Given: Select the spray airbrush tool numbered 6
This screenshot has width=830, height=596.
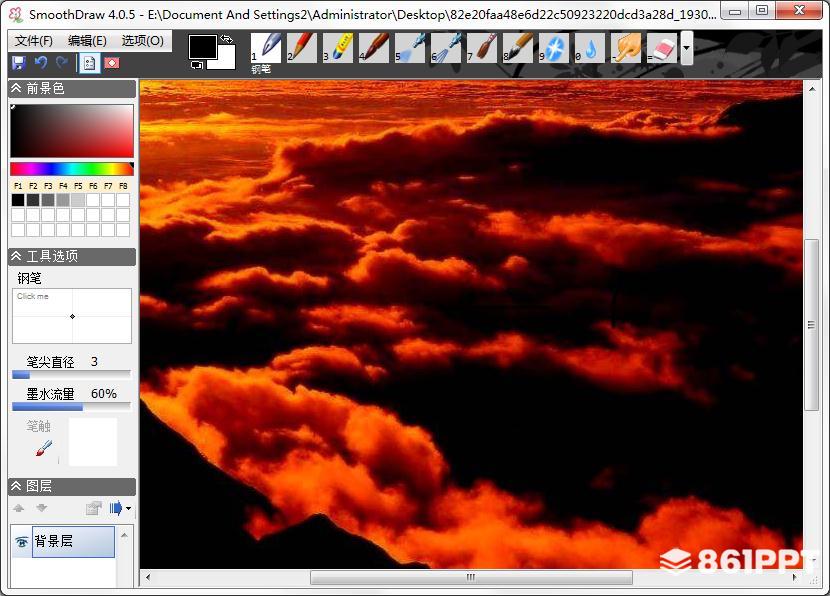Looking at the screenshot, I should (x=446, y=48).
